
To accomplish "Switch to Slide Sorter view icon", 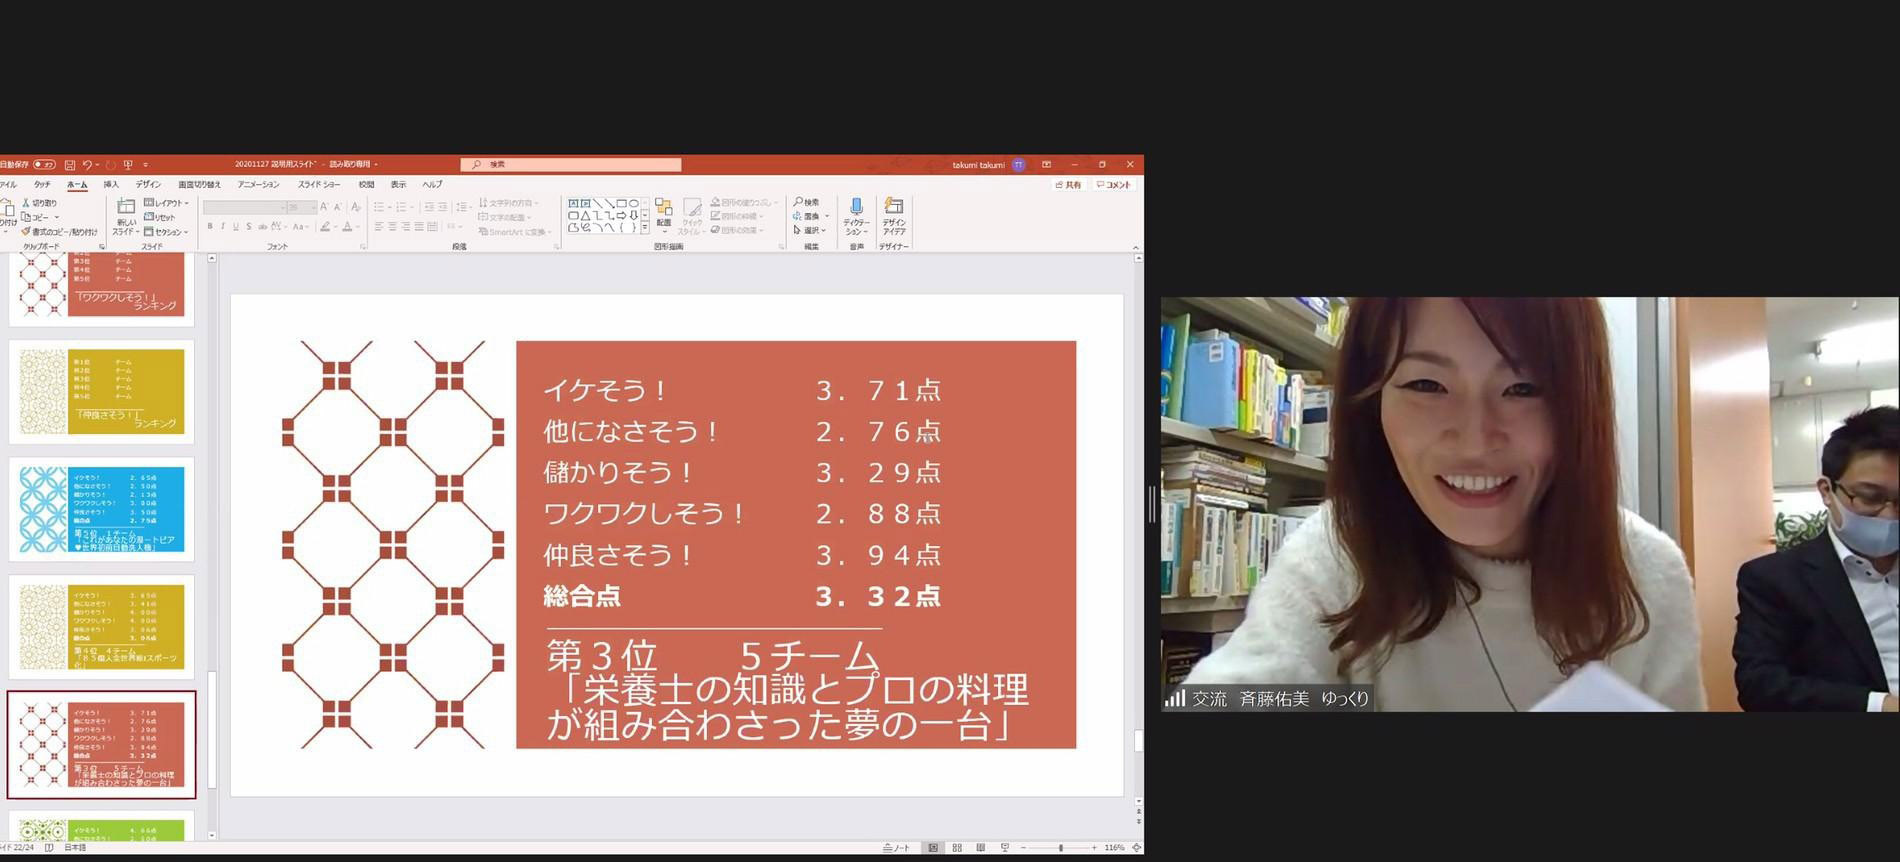I will (957, 848).
